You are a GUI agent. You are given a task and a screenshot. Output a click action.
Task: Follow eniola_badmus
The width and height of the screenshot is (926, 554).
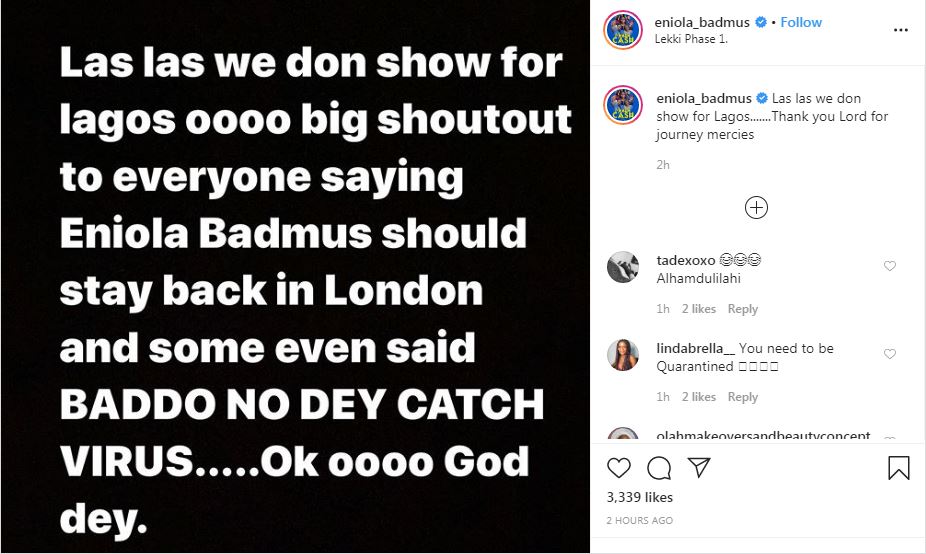801,22
